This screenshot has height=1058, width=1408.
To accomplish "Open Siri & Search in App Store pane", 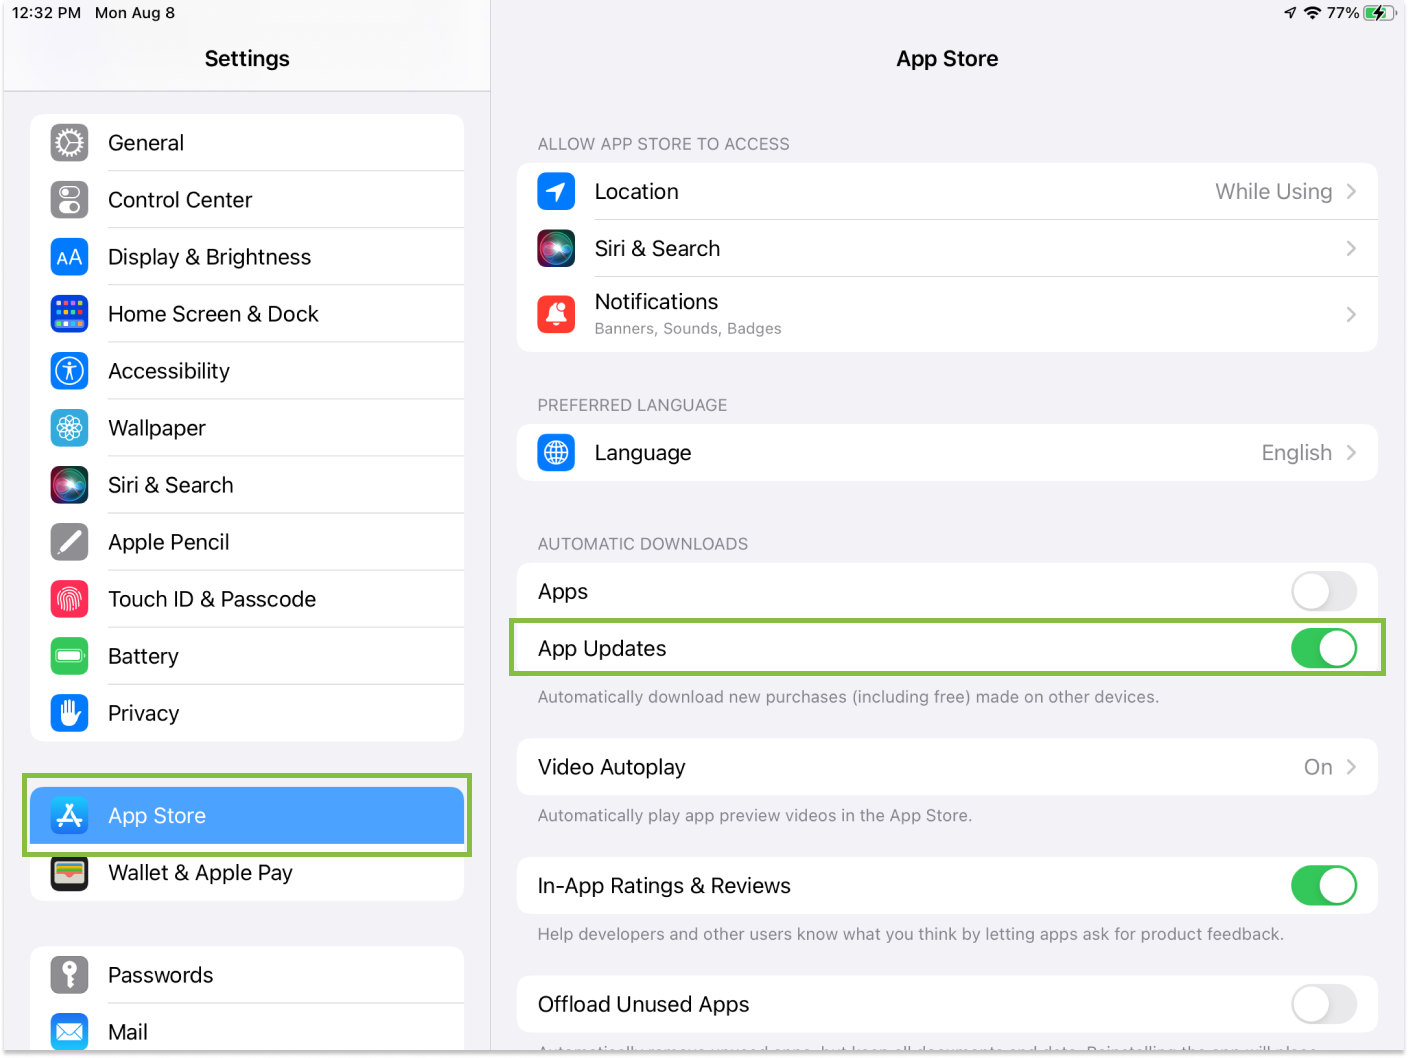I will click(x=946, y=248).
